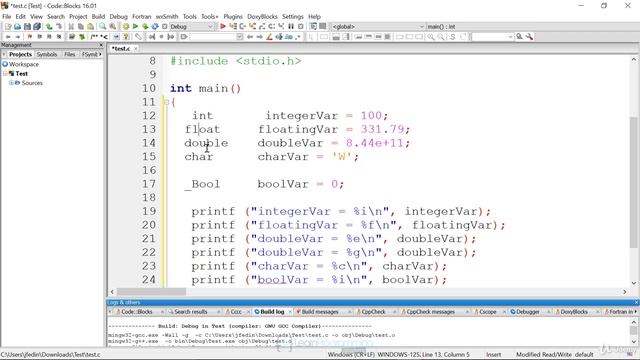Screen dimensions: 640x360
Task: Save the current file with the toolbar icon
Action: pyautogui.click(x=27, y=27)
